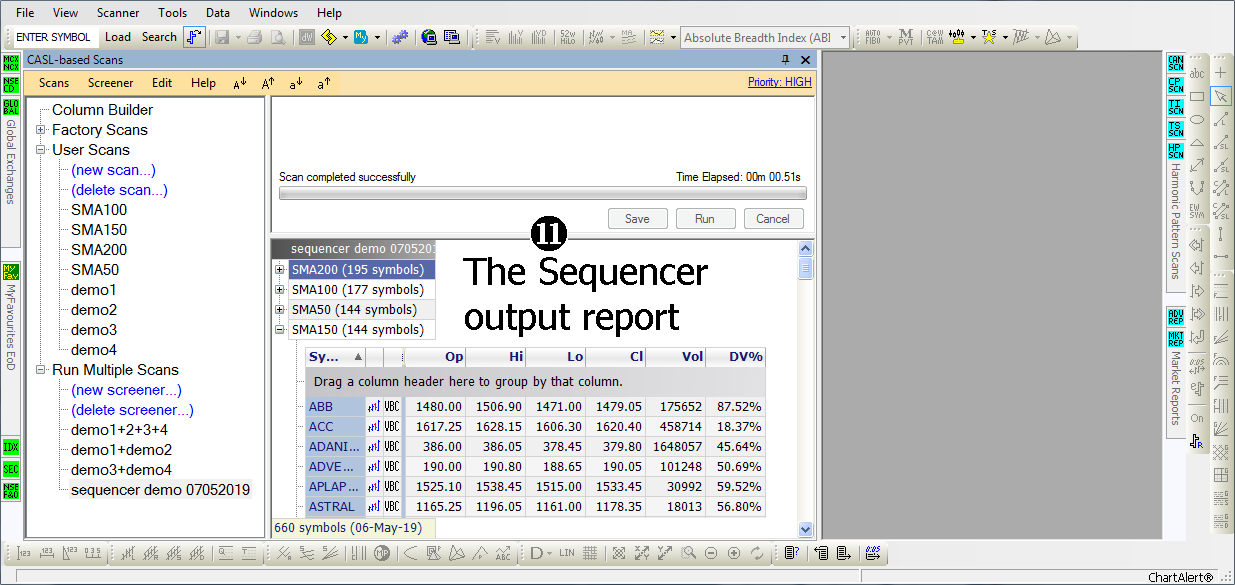Click the Priority: HIGH link
The image size is (1235, 585).
pyautogui.click(x=780, y=82)
